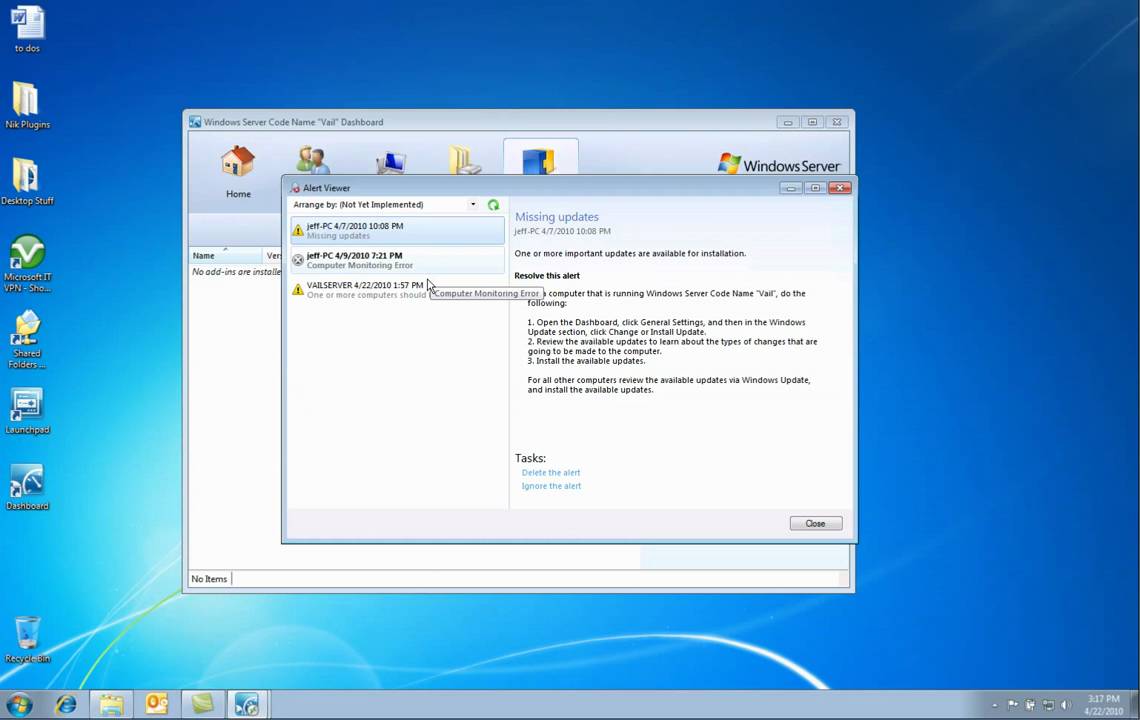Click the Windows Server logo in Dashboard
The height and width of the screenshot is (720, 1140).
779,164
